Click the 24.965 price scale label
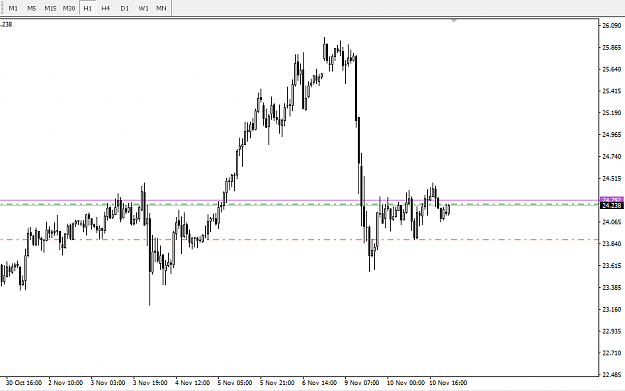 point(611,135)
